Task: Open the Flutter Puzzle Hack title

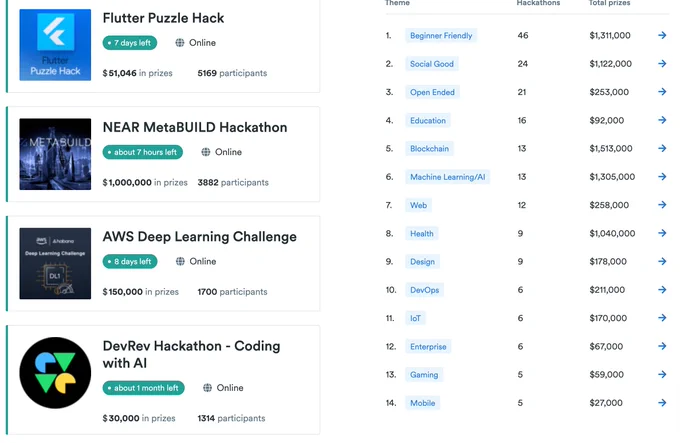Action: click(163, 18)
